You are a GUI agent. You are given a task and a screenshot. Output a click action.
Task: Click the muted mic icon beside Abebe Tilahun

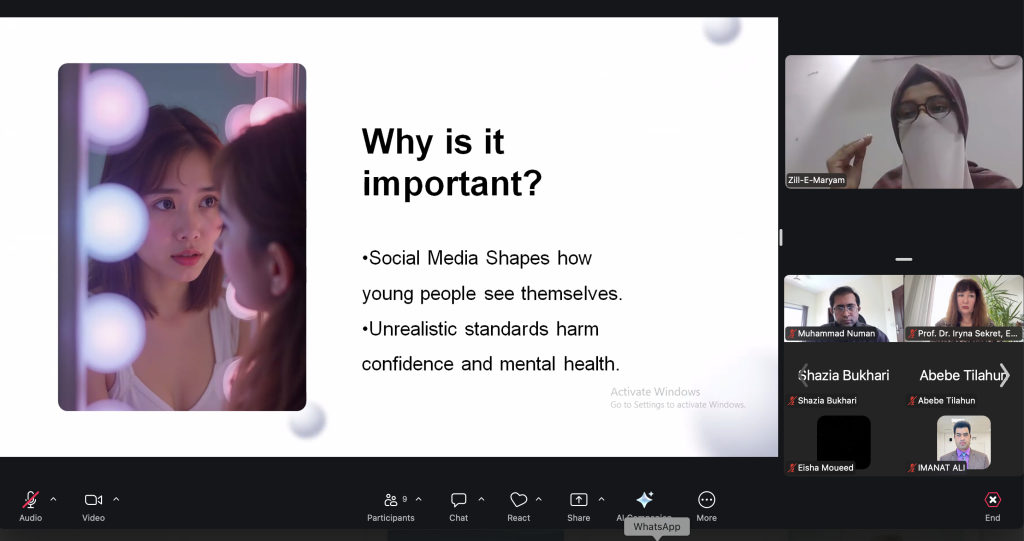click(x=912, y=401)
